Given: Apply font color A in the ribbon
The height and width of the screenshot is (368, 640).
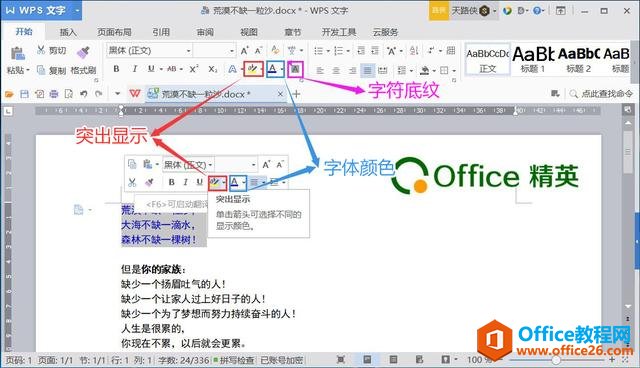Looking at the screenshot, I should click(x=273, y=69).
